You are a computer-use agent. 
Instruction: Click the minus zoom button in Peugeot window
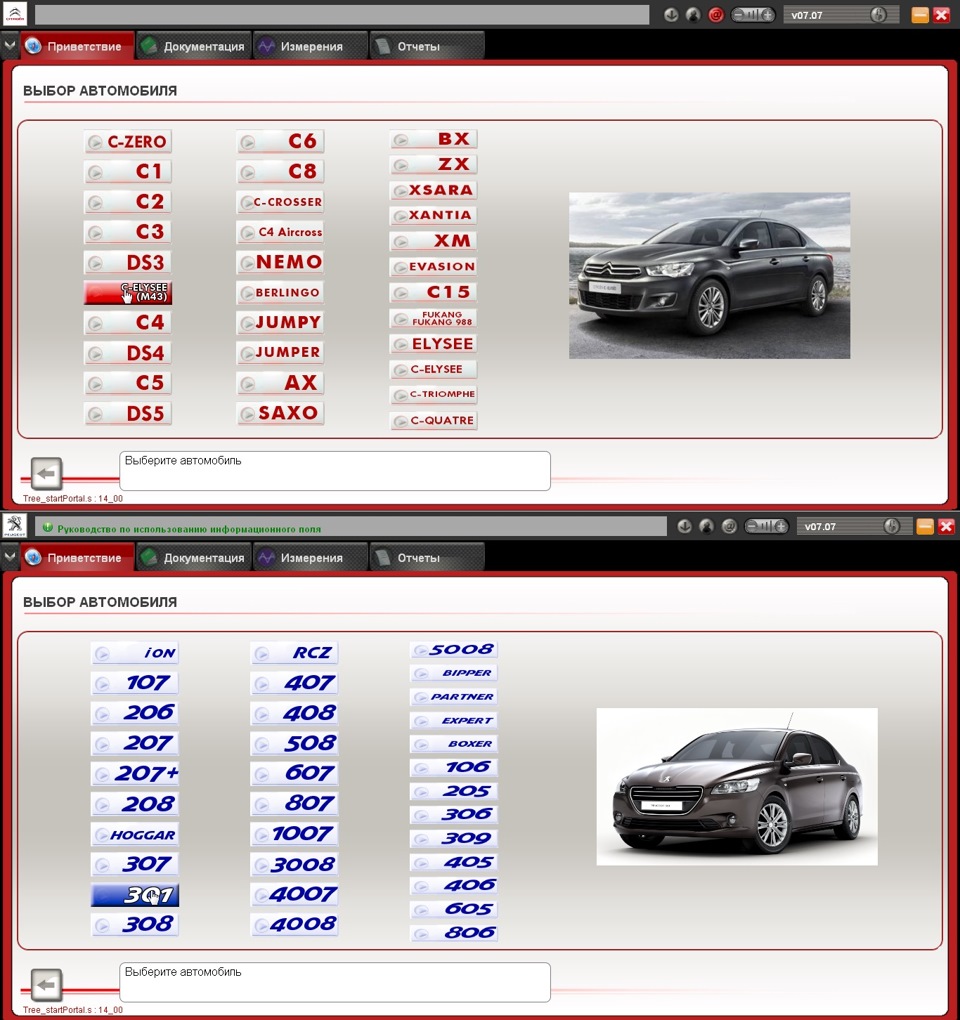pos(753,526)
